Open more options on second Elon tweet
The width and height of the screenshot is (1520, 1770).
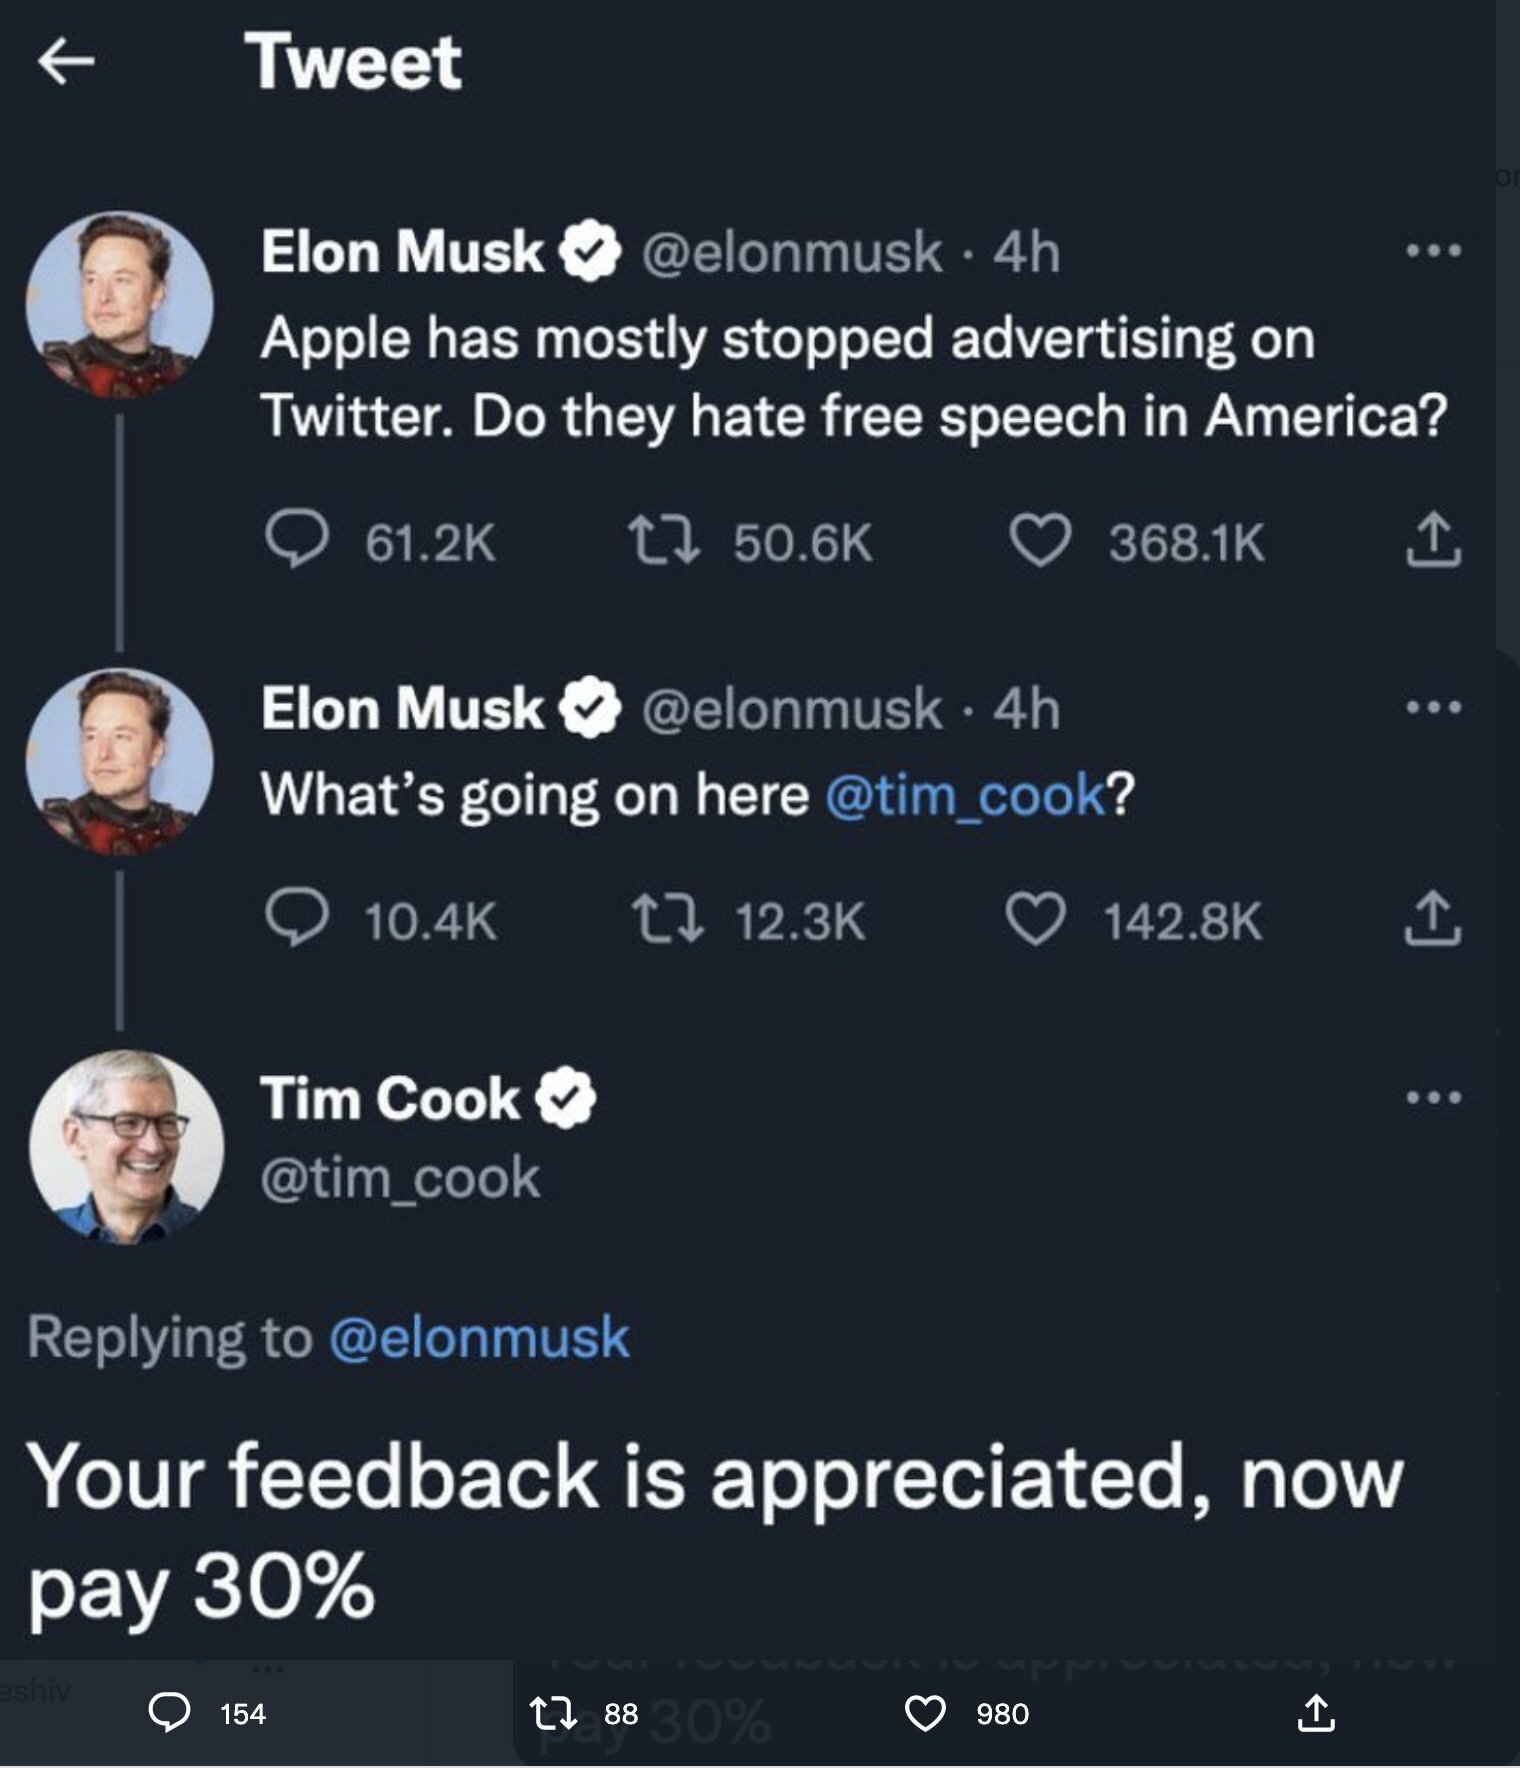(x=1433, y=708)
